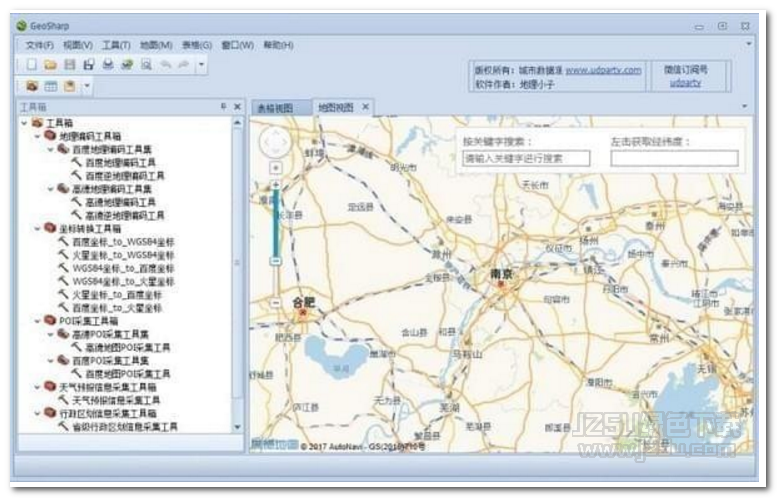Click the Print toolbar icon
Screen dimensions: 777x498
[108, 64]
